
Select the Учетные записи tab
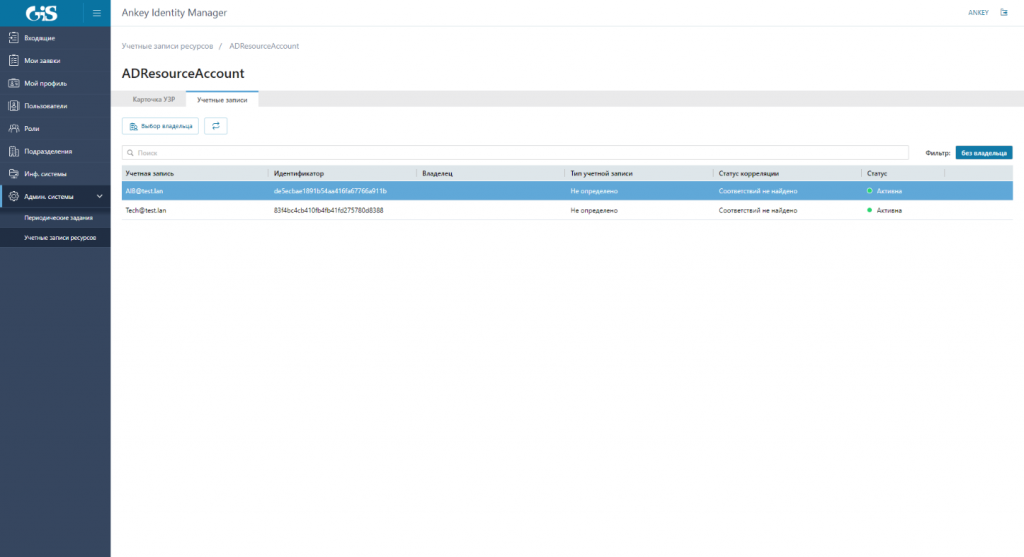click(x=222, y=99)
